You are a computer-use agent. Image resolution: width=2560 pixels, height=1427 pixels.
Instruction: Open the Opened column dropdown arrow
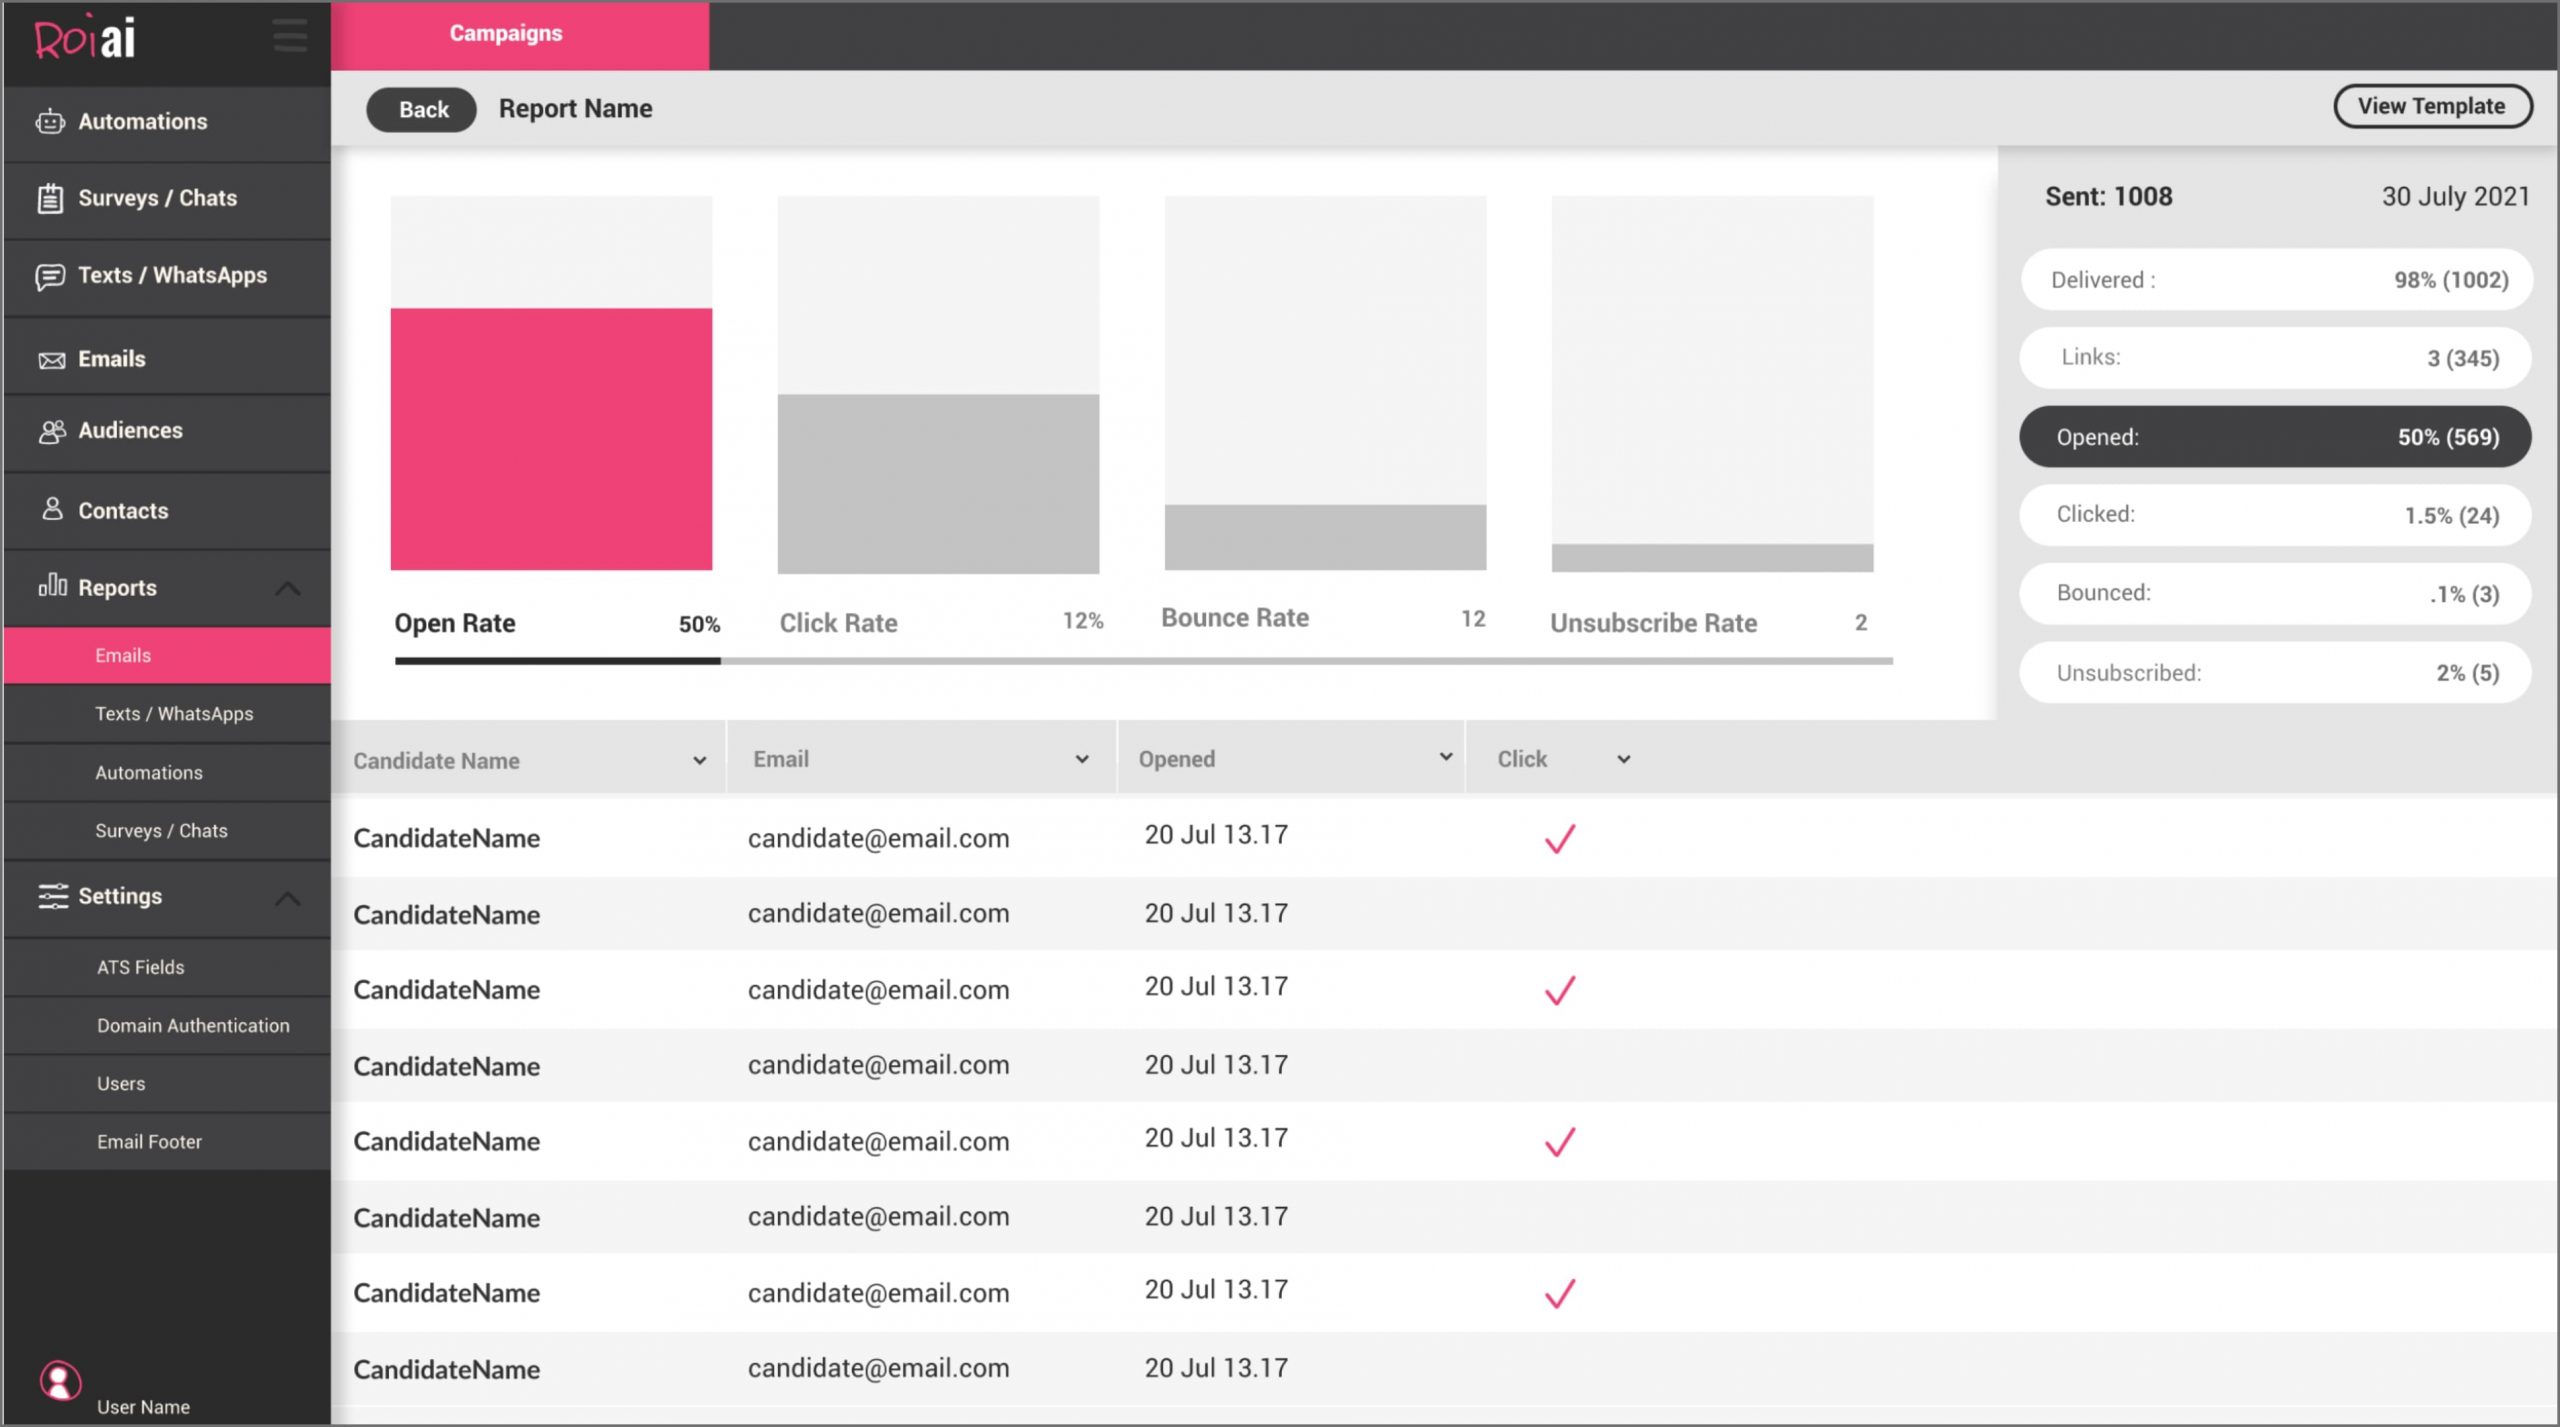[x=1445, y=757]
